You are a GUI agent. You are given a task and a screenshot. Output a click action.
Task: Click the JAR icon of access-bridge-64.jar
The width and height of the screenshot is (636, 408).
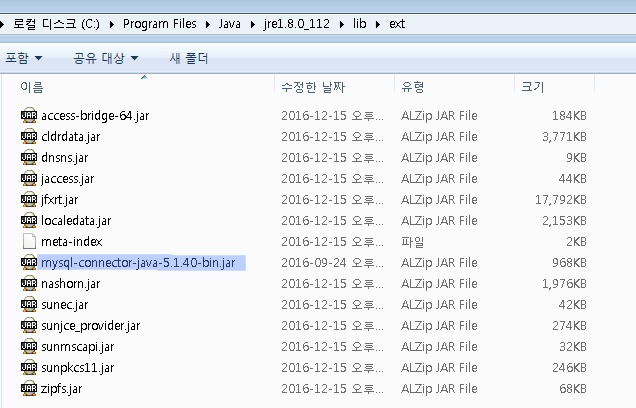29,116
